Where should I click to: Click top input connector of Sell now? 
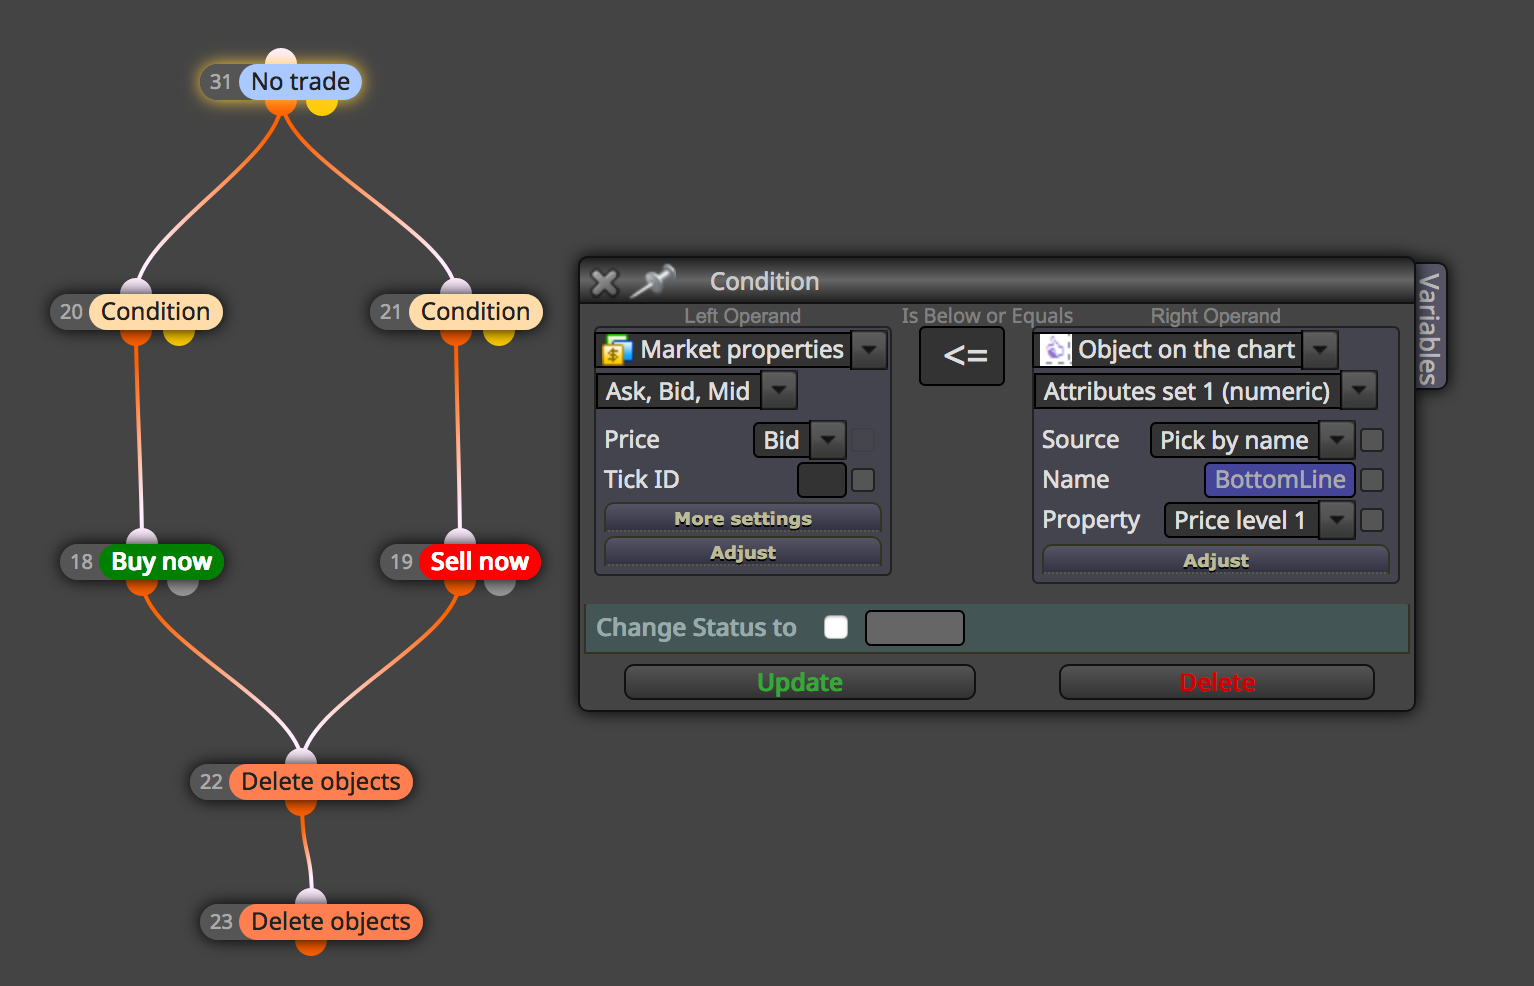pyautogui.click(x=460, y=537)
